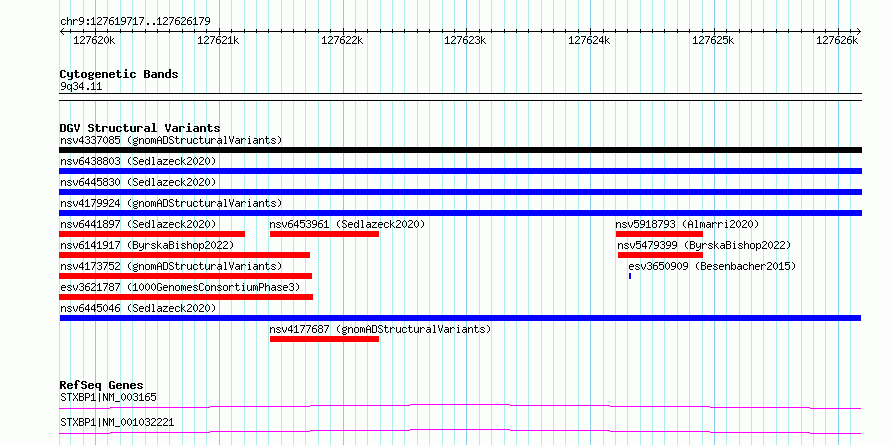Click the blue nsv4179924 variant bar
890x445 pixels.
[x=460, y=213]
